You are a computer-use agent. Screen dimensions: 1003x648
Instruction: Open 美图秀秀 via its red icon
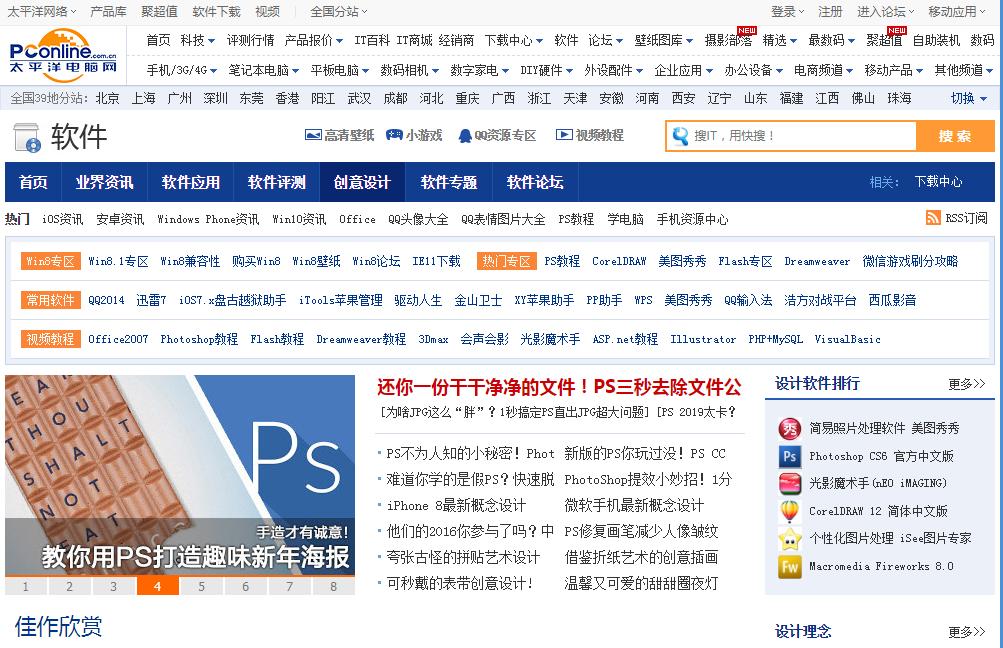point(790,428)
